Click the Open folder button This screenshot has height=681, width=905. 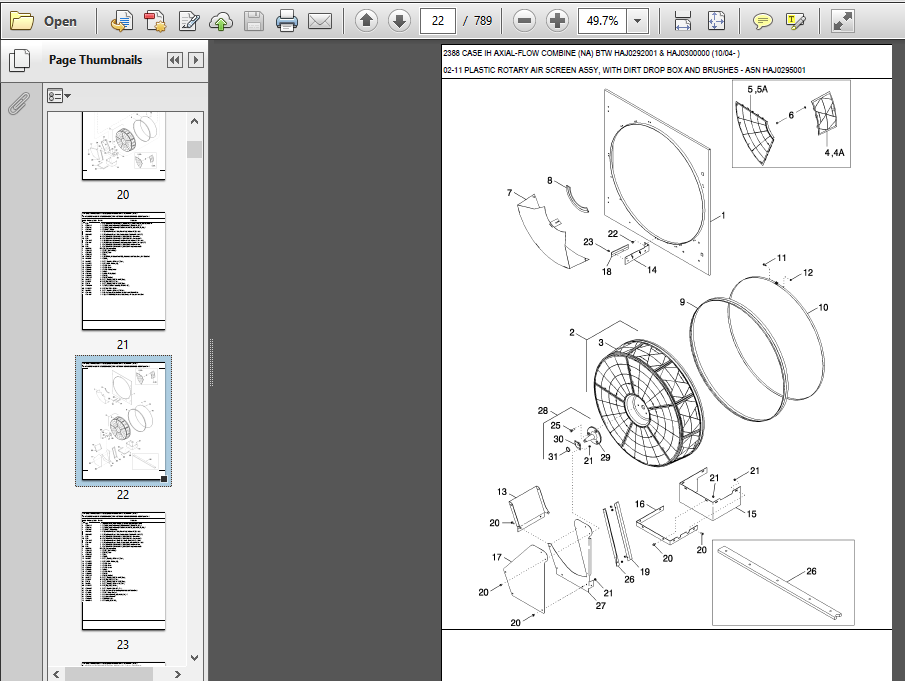pos(44,21)
